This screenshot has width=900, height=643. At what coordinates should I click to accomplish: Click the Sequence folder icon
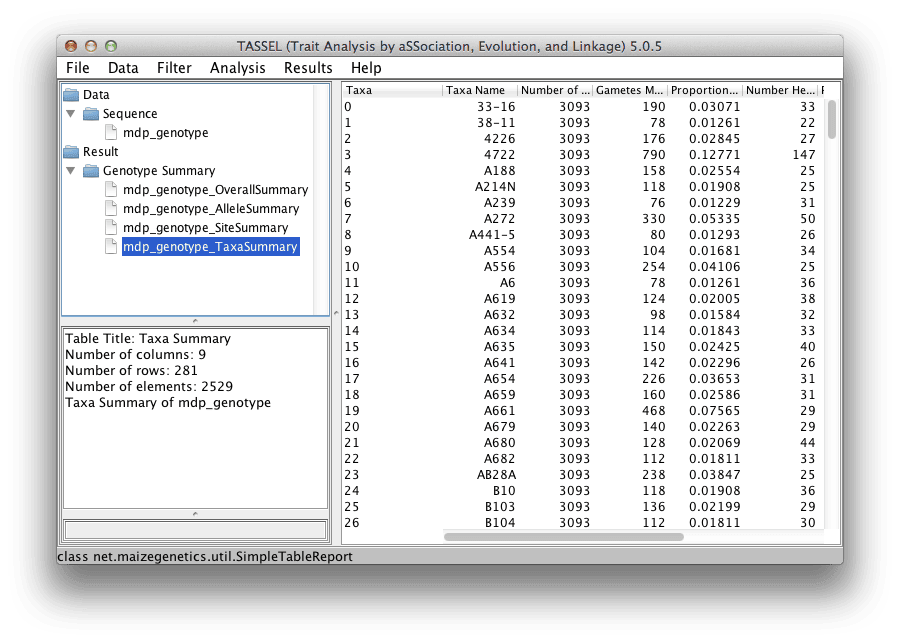click(x=91, y=114)
